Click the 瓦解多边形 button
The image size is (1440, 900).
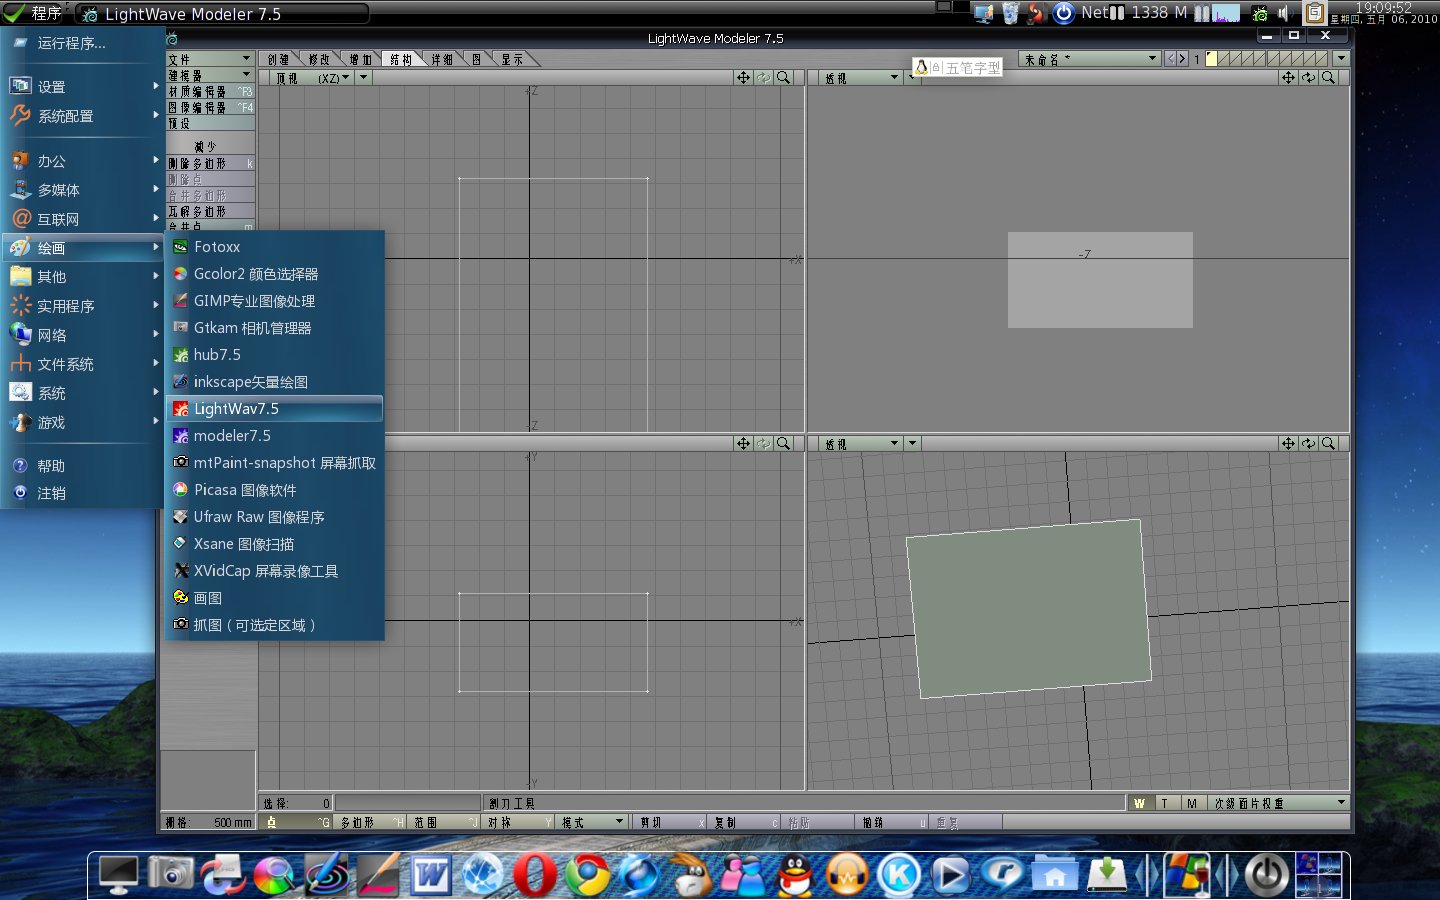pos(210,211)
